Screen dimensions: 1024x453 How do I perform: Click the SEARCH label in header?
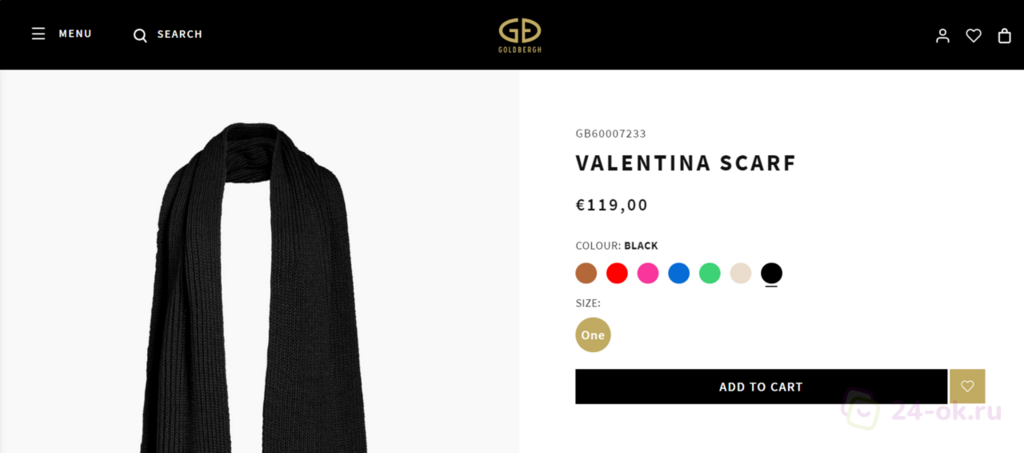tap(180, 35)
